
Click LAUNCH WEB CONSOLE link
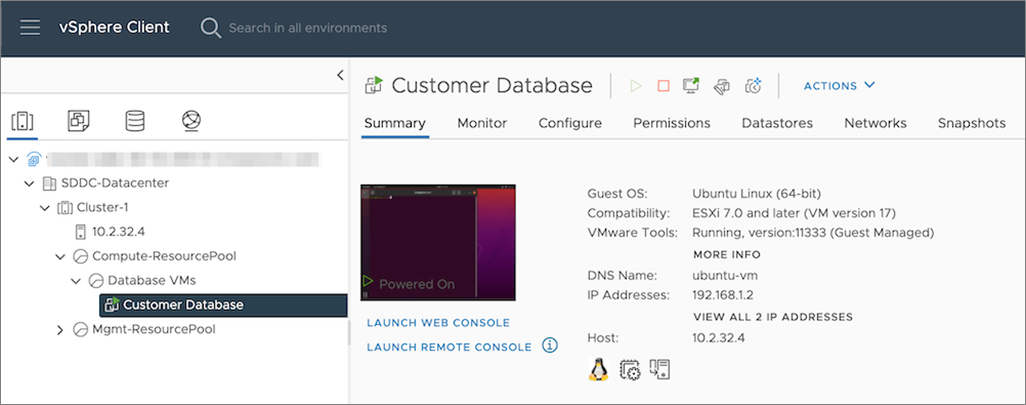[438, 323]
